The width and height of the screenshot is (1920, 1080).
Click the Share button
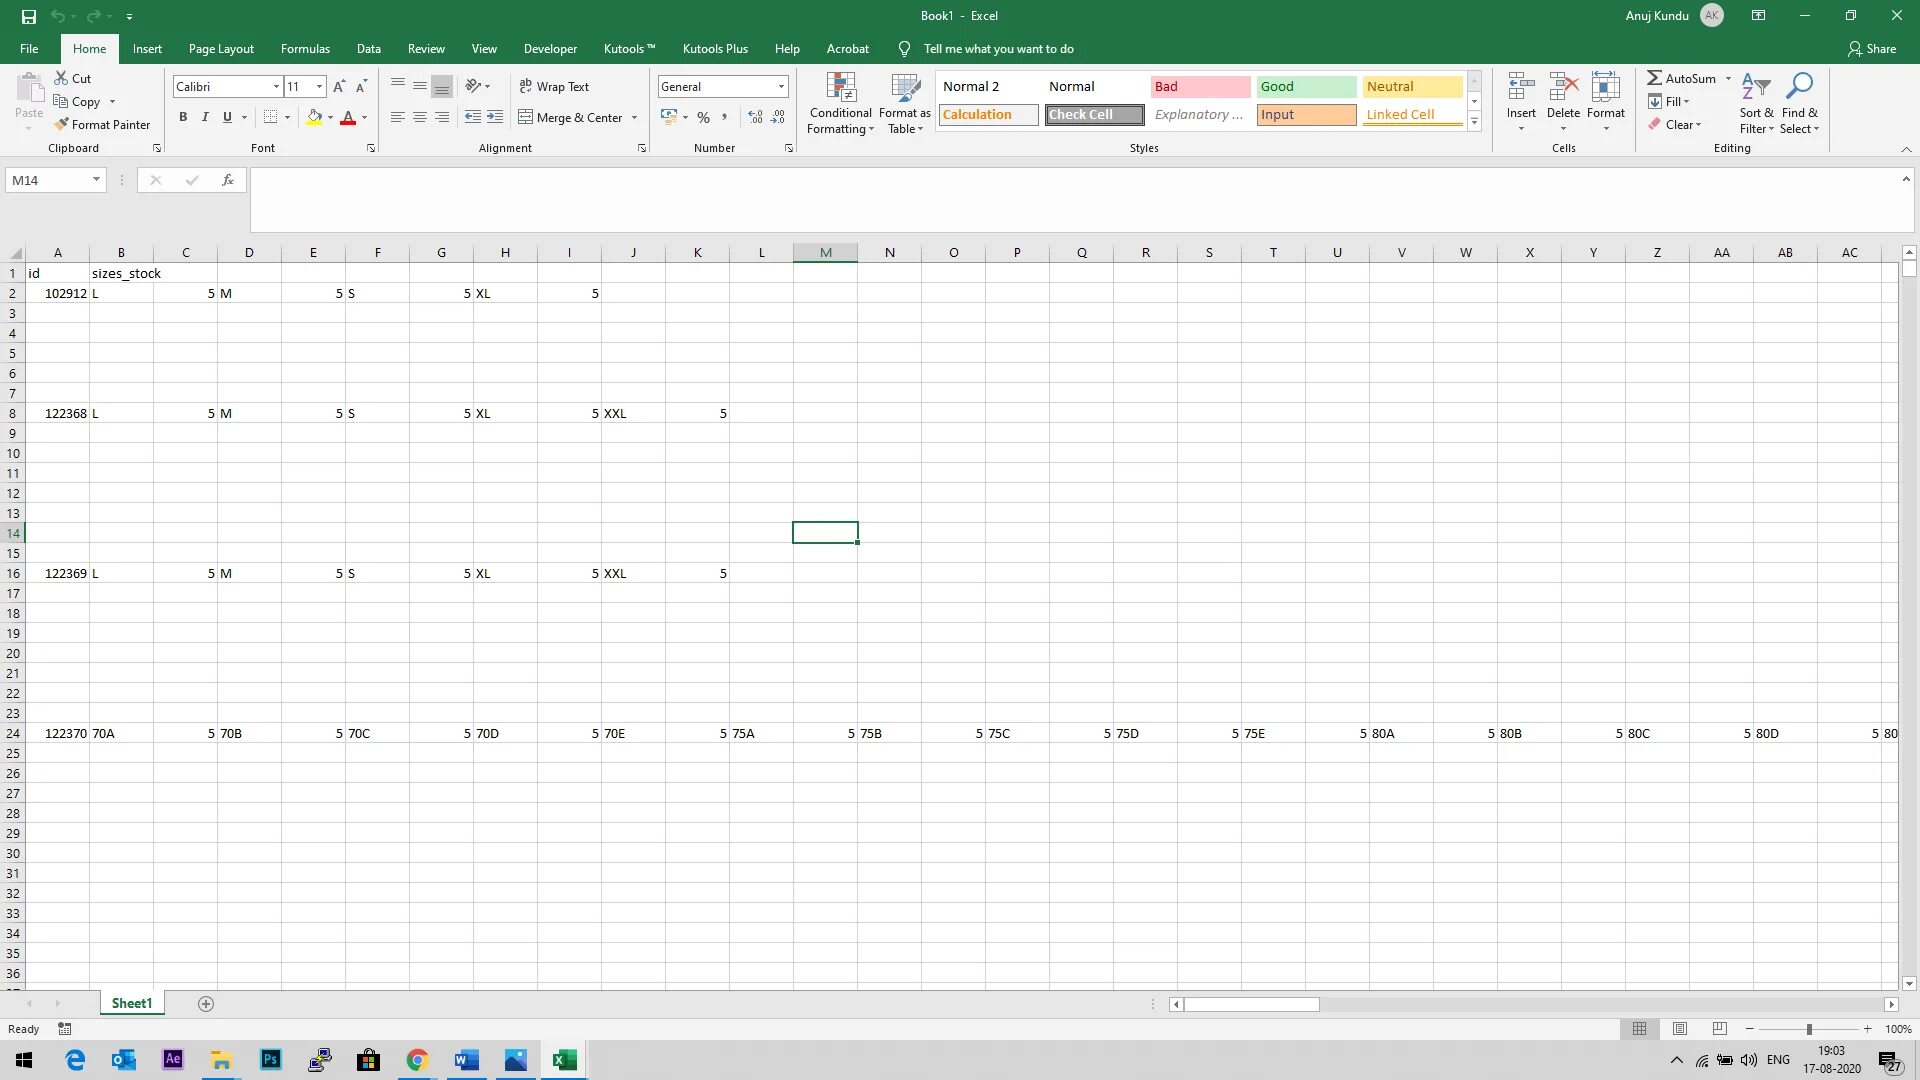click(1871, 49)
